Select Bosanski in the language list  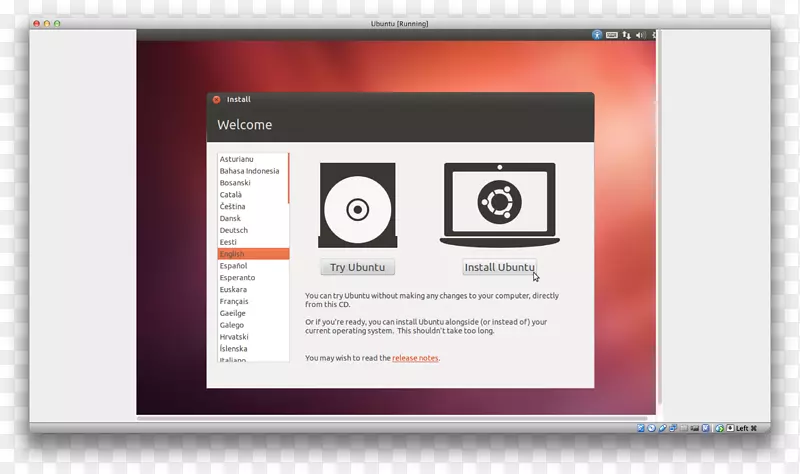click(x=253, y=183)
